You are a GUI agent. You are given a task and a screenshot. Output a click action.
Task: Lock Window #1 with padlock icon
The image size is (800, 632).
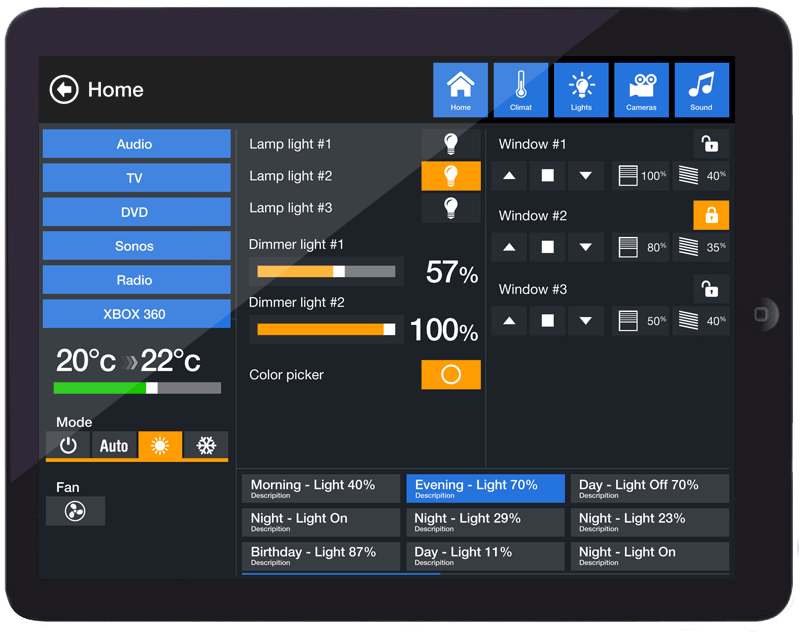711,144
